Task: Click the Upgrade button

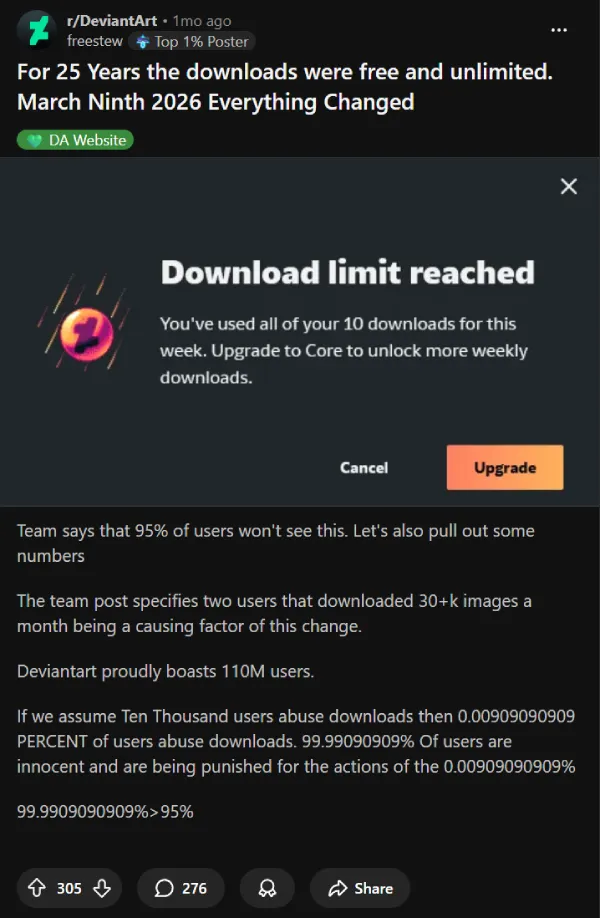Action: [505, 467]
